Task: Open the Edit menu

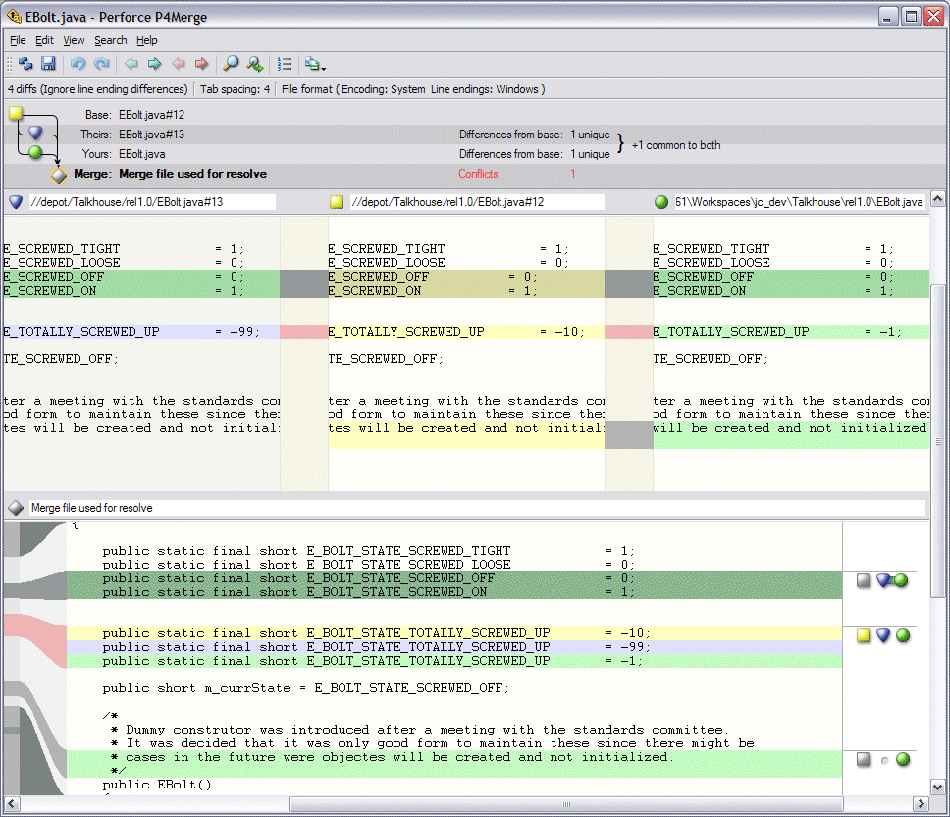Action: click(44, 40)
